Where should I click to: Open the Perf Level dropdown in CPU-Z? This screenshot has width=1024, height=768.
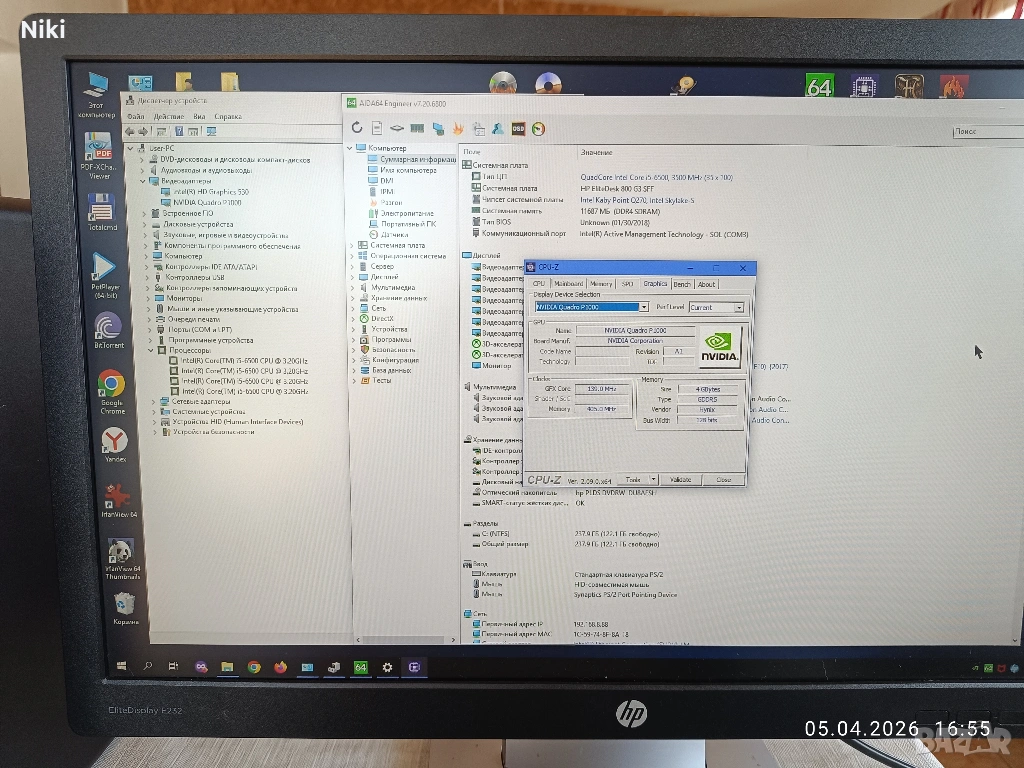[739, 307]
